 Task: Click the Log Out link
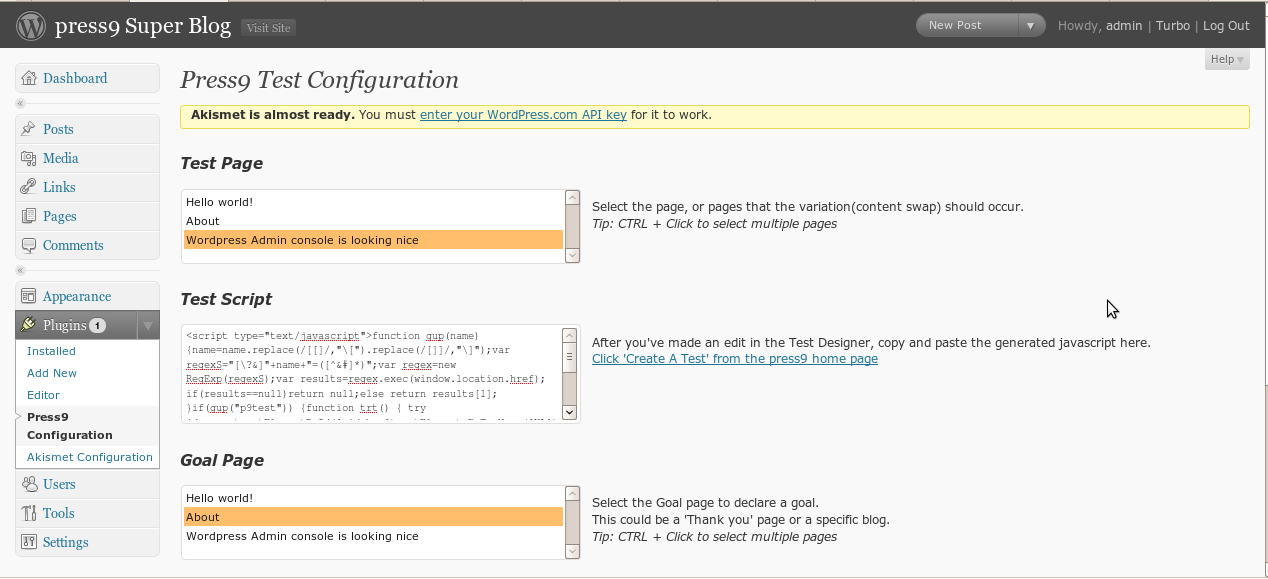[1226, 26]
